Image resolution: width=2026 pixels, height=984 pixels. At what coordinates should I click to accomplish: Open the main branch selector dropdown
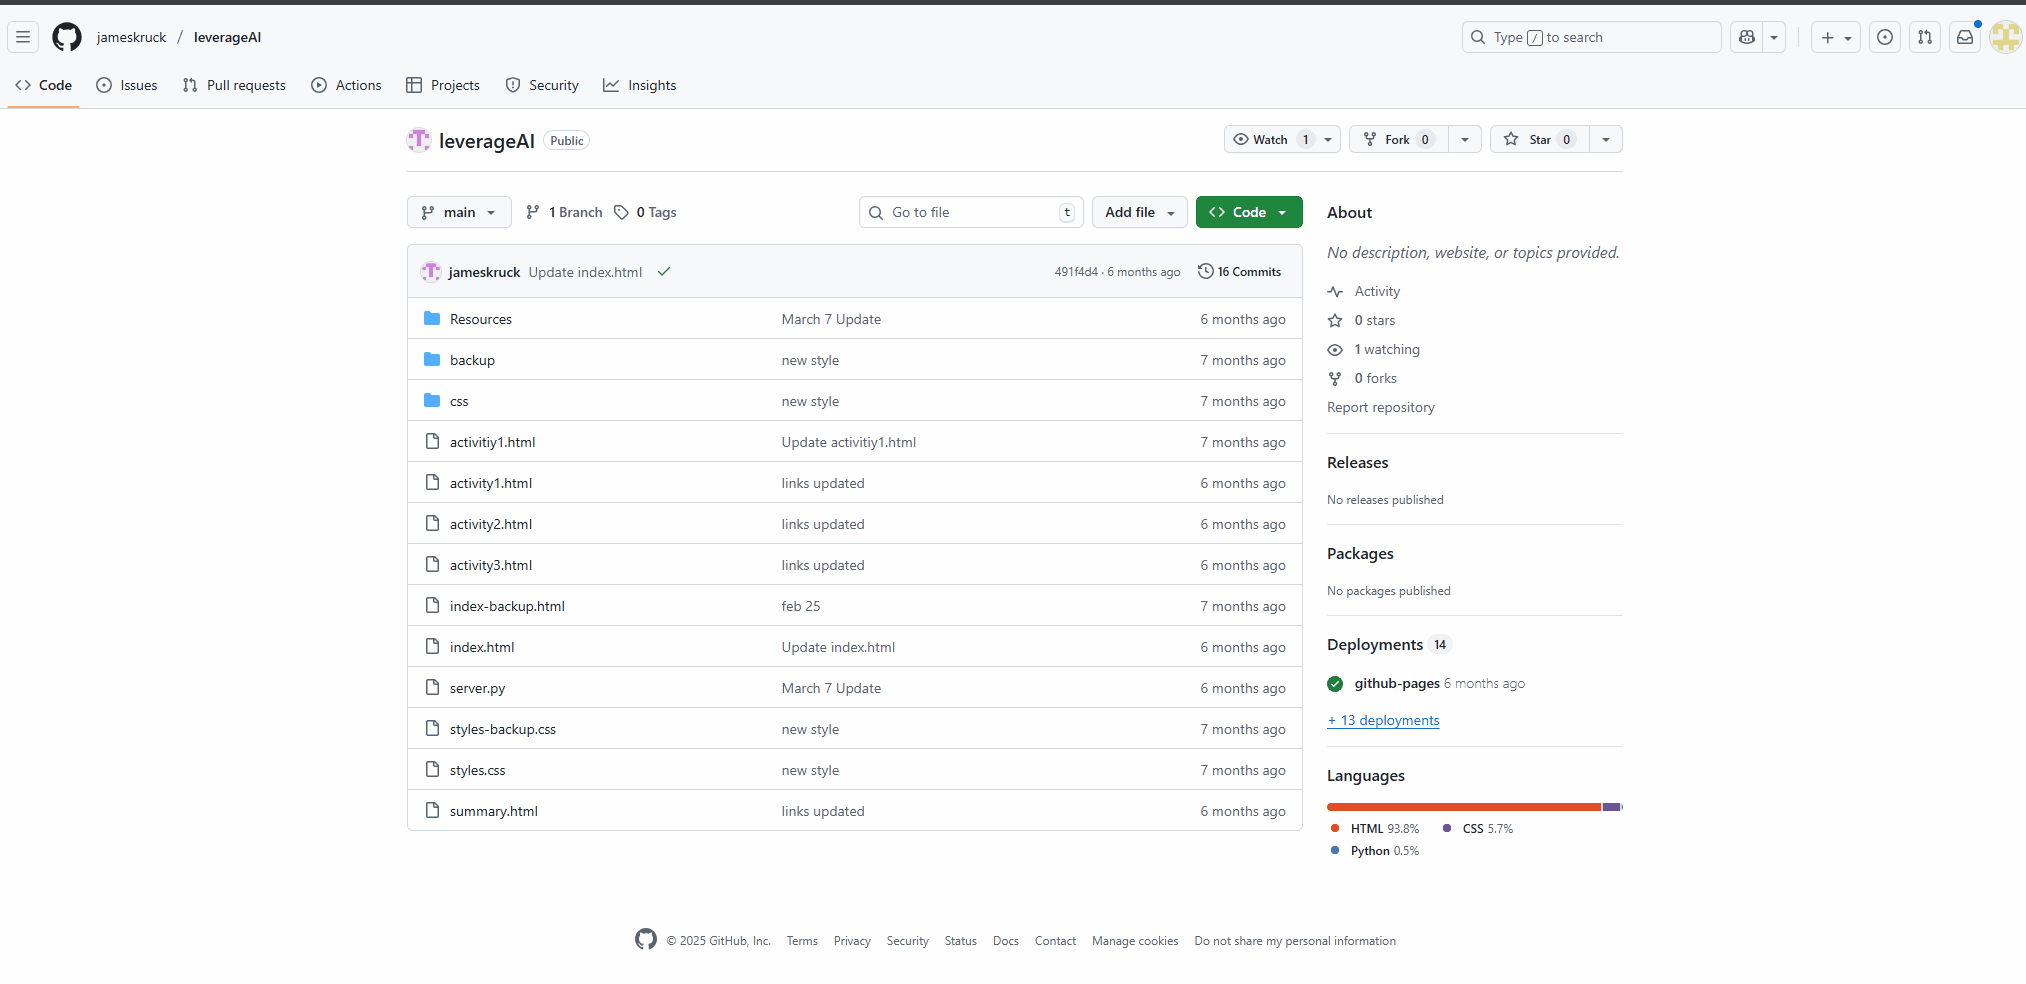459,212
